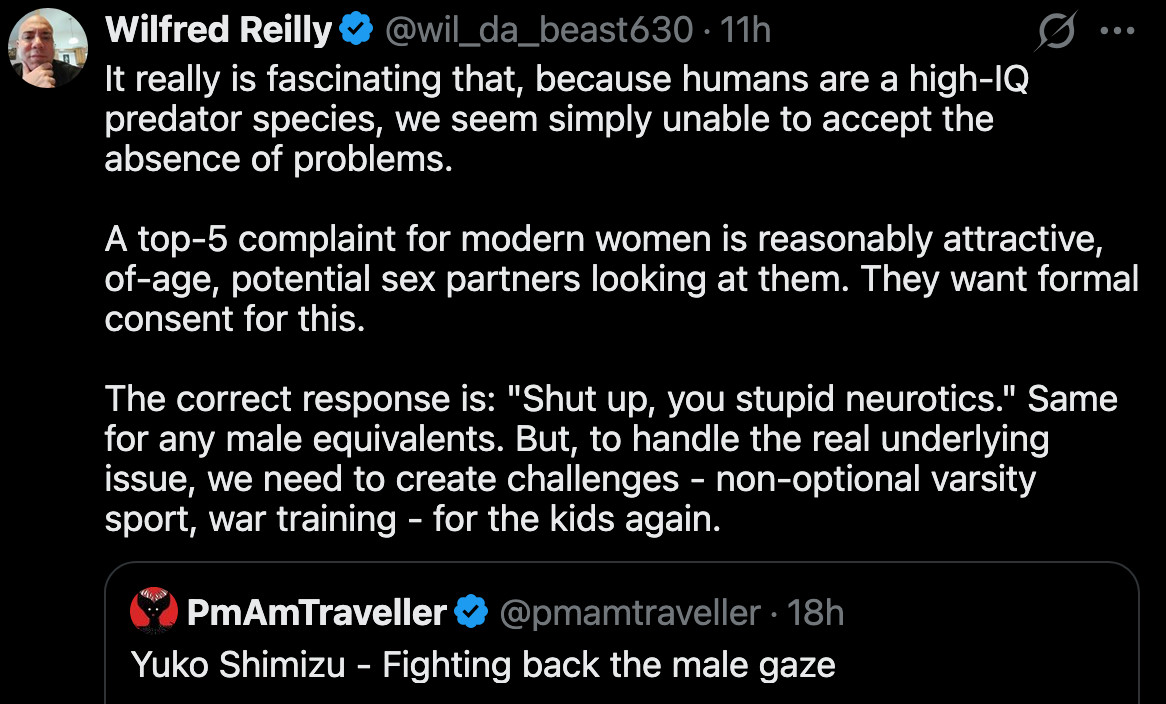
Task: Click the quoted tweet's 18h timestamp
Action: pyautogui.click(x=815, y=612)
